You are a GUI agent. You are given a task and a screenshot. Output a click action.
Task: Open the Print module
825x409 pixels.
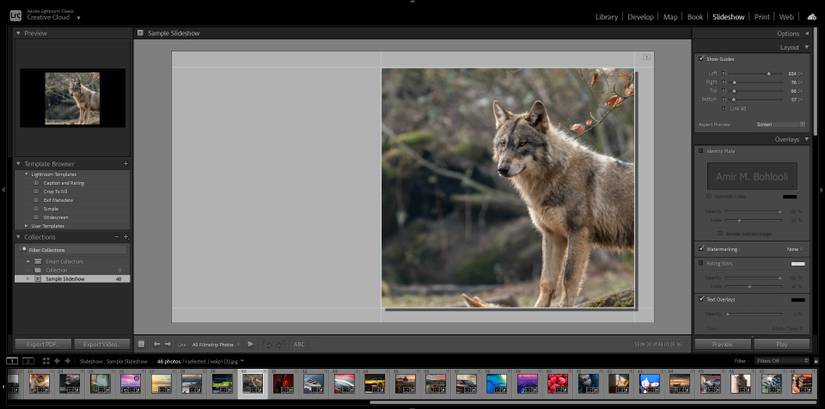[762, 17]
